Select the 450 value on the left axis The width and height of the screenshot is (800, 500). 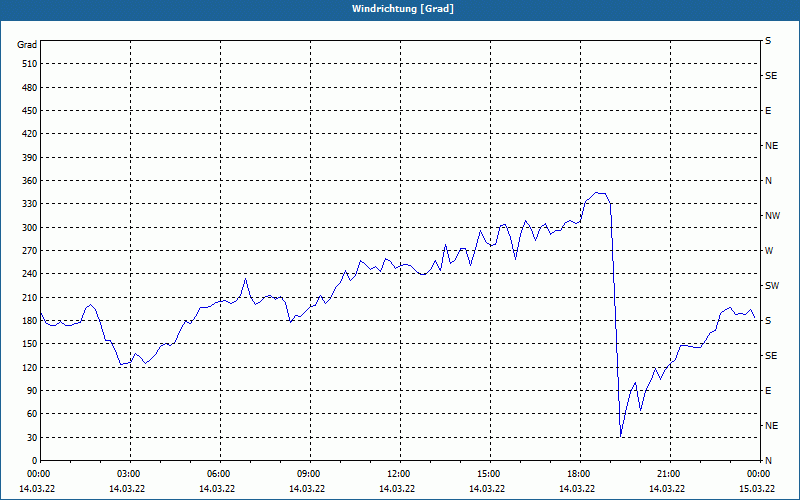(x=30, y=111)
